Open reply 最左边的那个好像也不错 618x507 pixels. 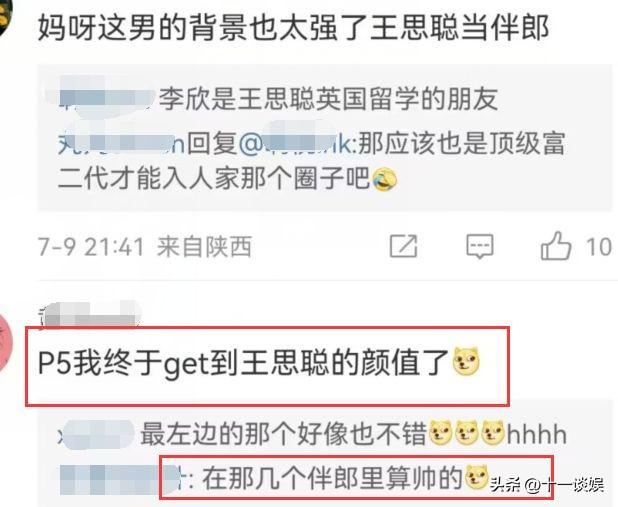(x=313, y=434)
